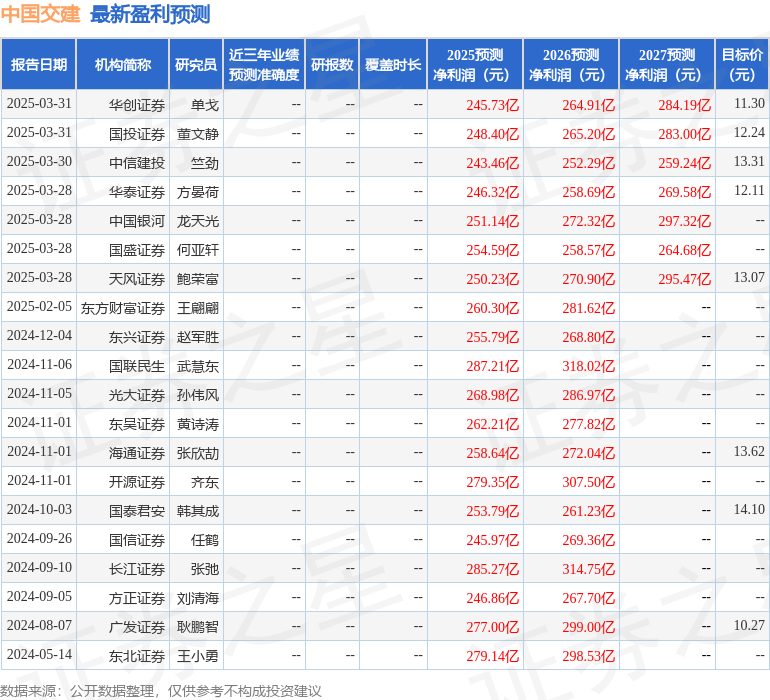Select the 近三年业绩预测准确度 column header

coord(264,64)
